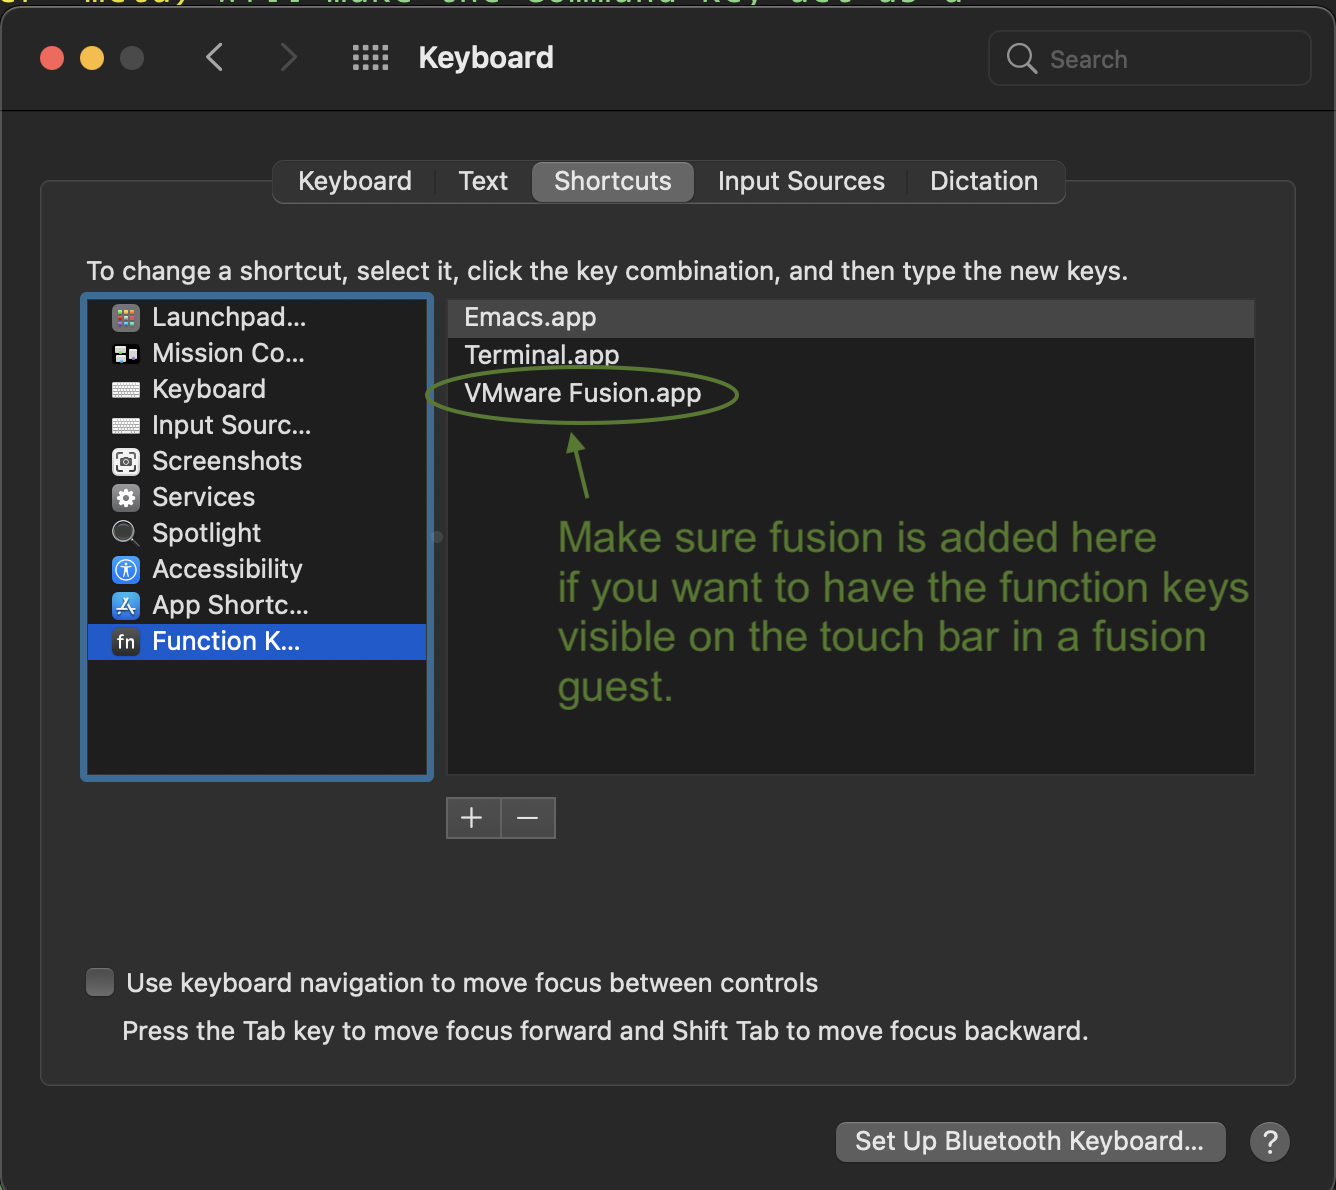The image size is (1336, 1190).
Task: Click the Launchpad icon in shortcuts list
Action: pyautogui.click(x=126, y=318)
